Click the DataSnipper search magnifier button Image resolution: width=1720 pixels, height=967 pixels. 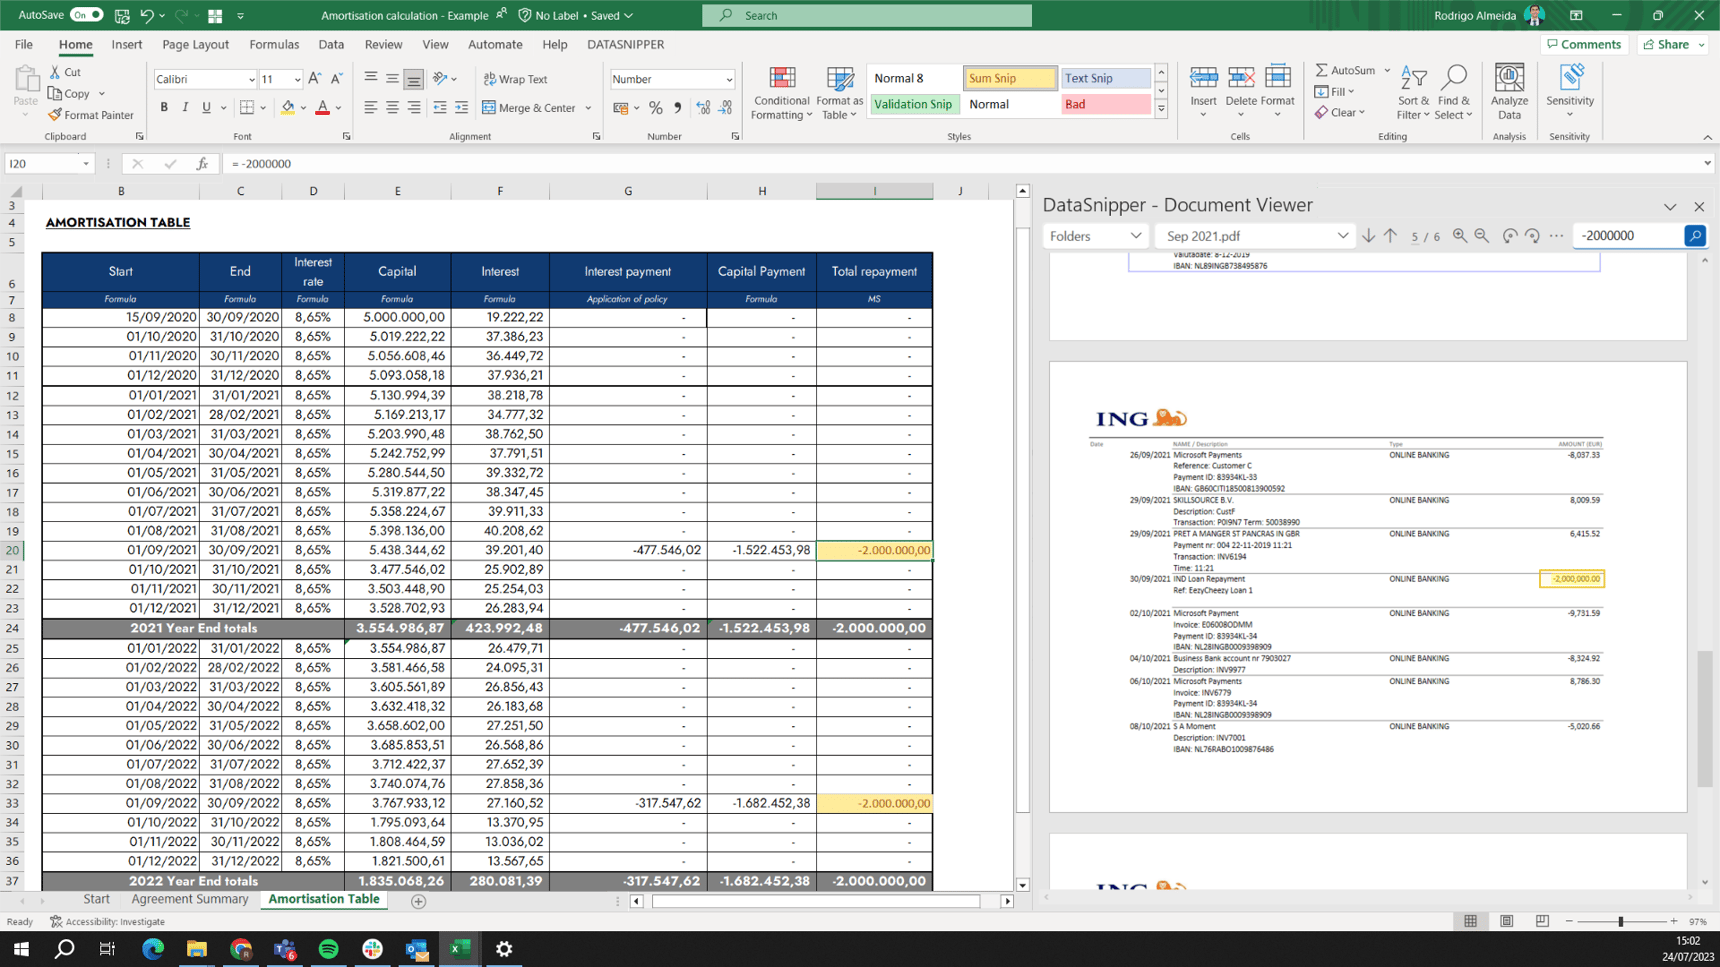(x=1694, y=236)
